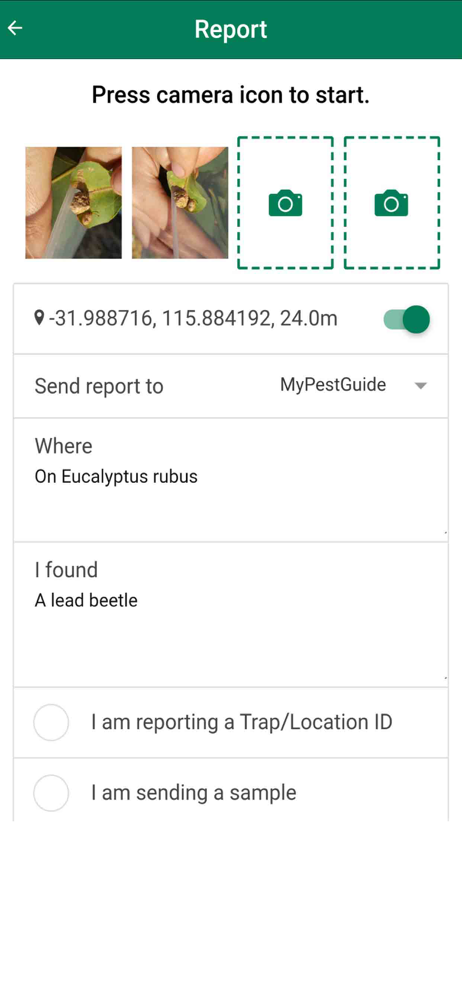Click the 'I am reporting a Trap/Location ID' label
Screen dimensions: 462x1000
[x=241, y=723]
